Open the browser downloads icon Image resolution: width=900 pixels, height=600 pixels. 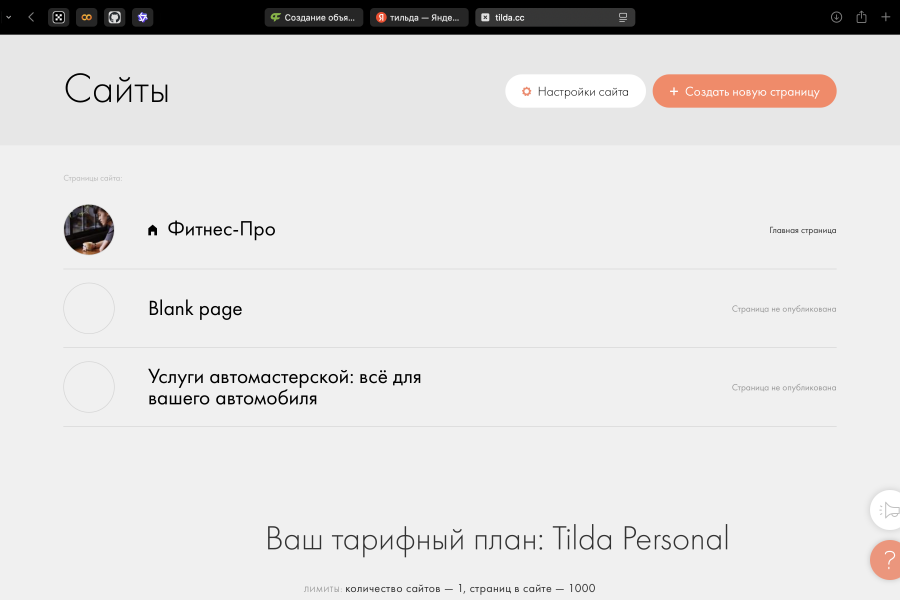(836, 17)
